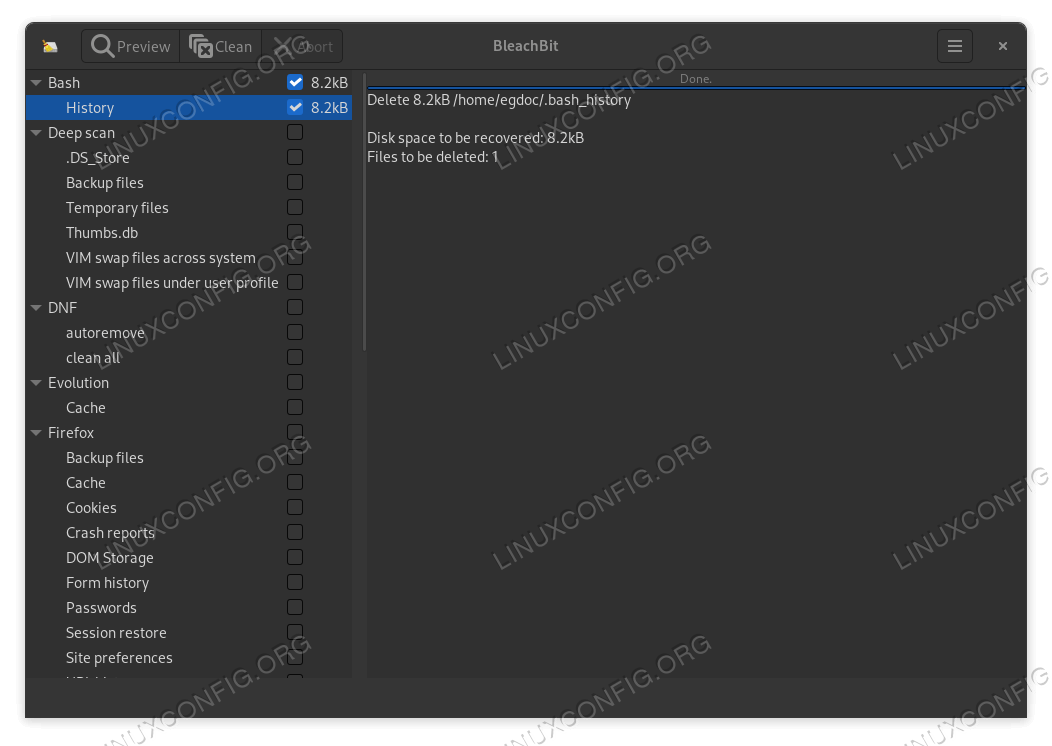Check the Passwords checkbox

pyautogui.click(x=295, y=607)
